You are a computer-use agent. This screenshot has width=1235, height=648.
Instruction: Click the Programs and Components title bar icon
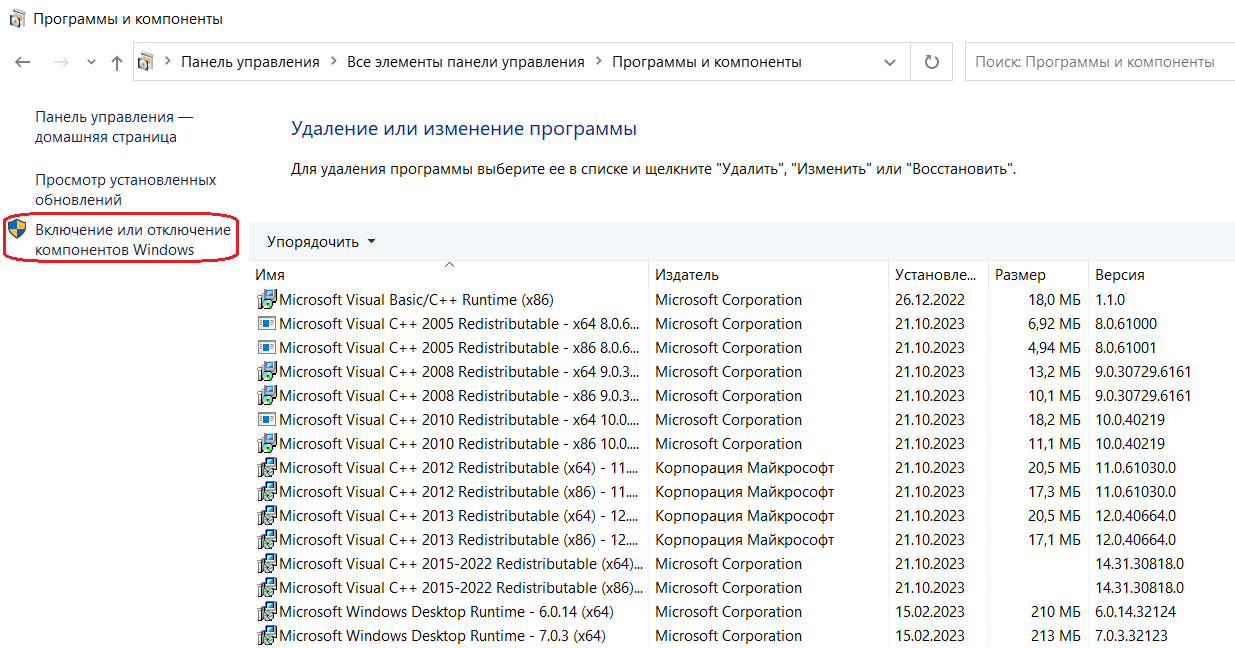coord(16,19)
